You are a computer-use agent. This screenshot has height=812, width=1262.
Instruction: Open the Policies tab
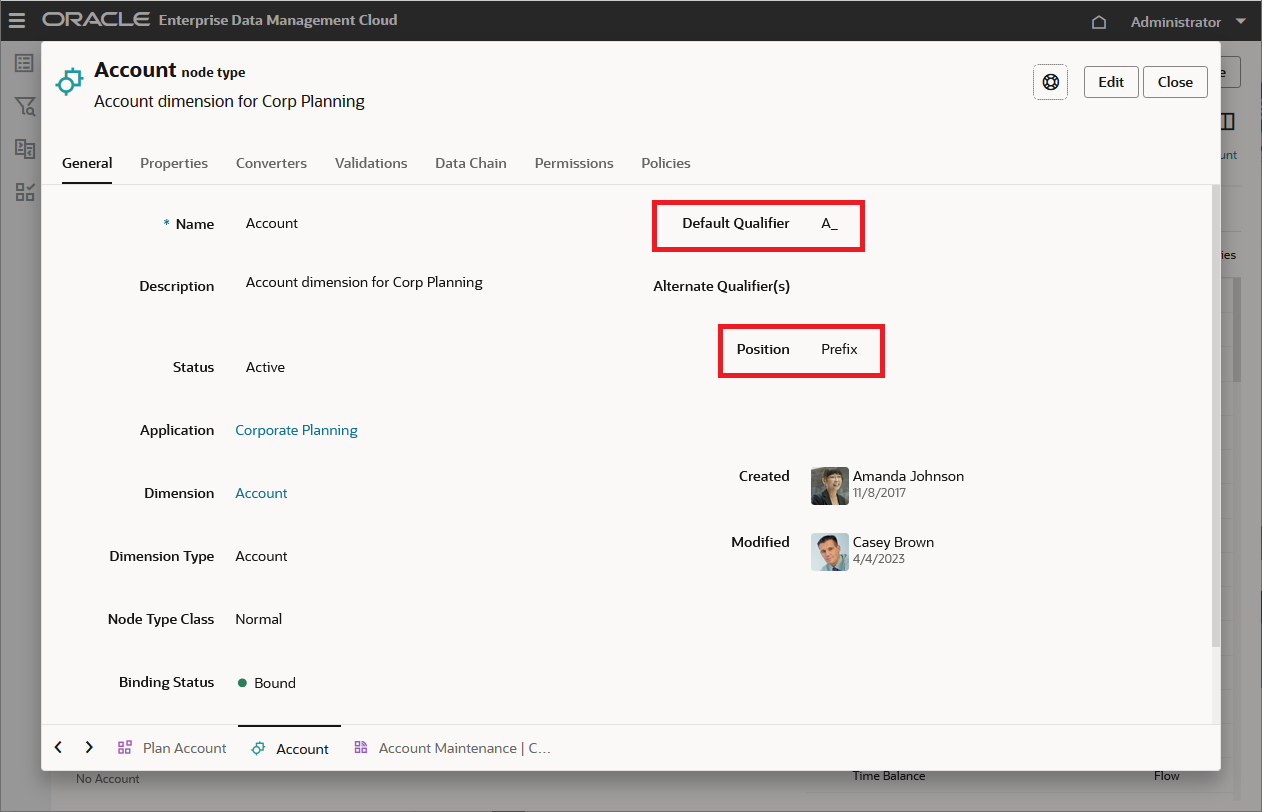pos(666,163)
